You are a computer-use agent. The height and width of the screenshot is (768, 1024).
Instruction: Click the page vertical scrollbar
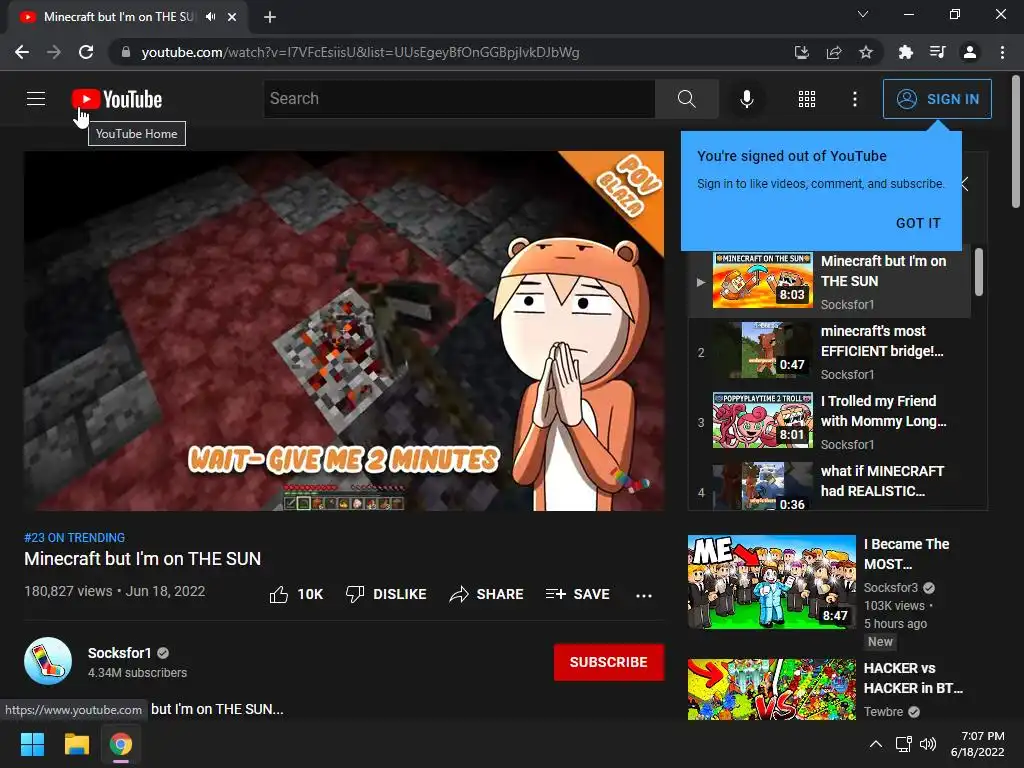(x=1016, y=141)
